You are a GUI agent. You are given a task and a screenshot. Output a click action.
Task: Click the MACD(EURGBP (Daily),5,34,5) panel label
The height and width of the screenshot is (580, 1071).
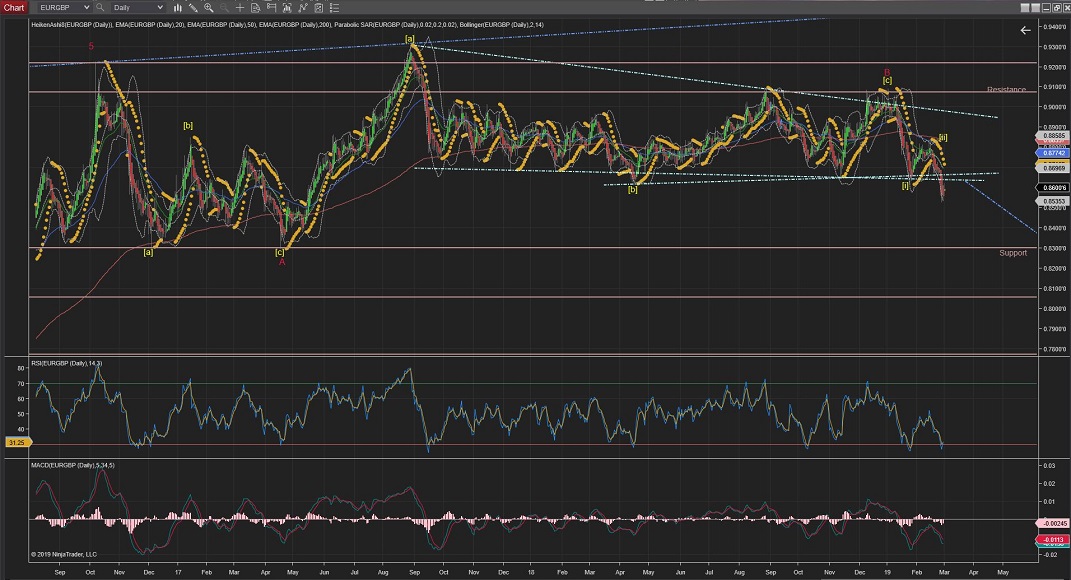coord(72,465)
